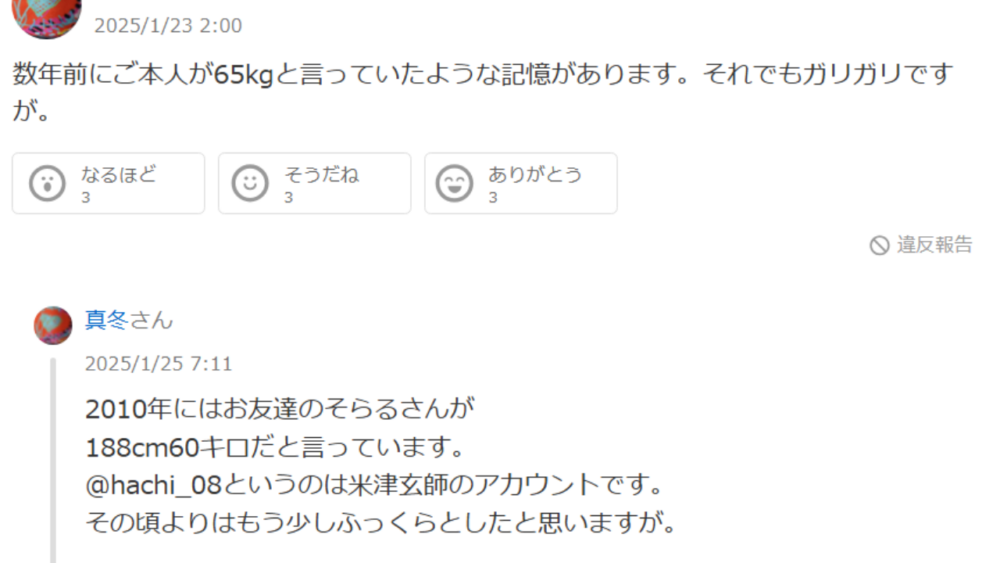Click the surprised face icon for なるほど
This screenshot has height=563, width=1000.
click(47, 184)
